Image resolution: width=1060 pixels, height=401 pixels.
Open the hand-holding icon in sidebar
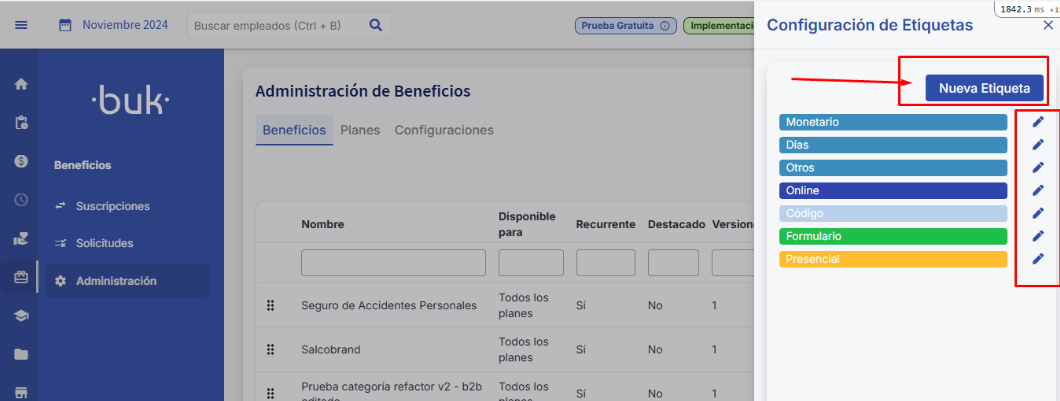[x=22, y=238]
